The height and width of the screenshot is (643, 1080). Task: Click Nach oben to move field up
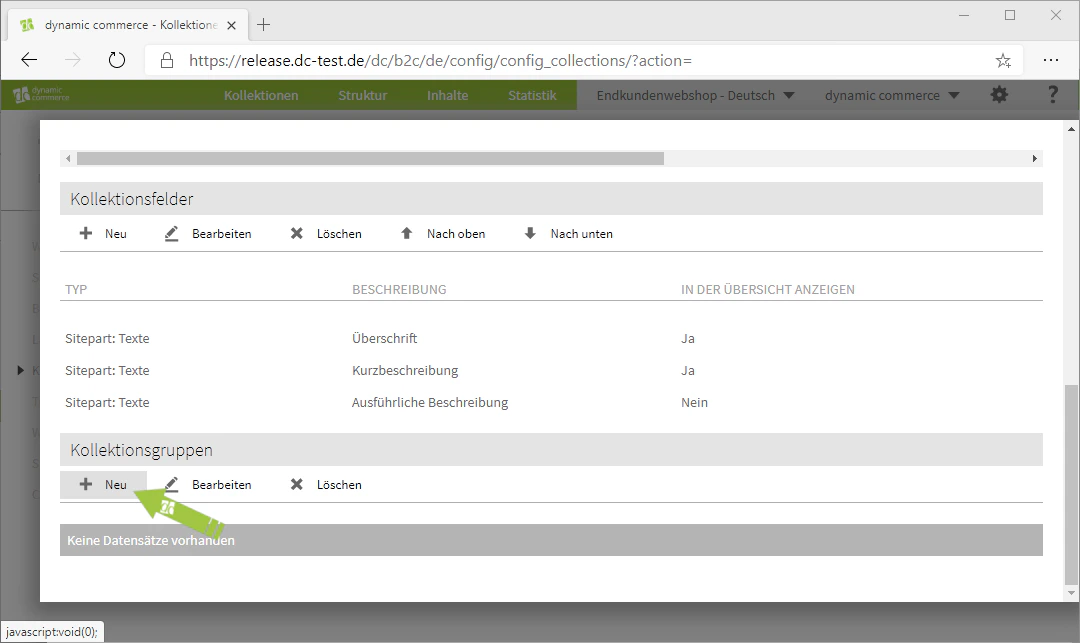pos(443,233)
